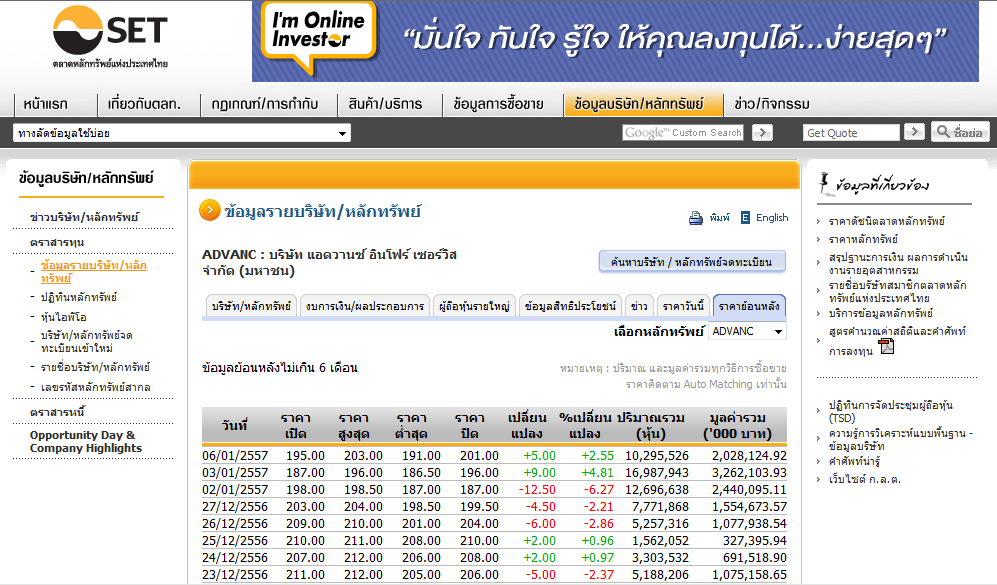Switch to the ข่าว tab
The image size is (997, 585).
click(639, 306)
